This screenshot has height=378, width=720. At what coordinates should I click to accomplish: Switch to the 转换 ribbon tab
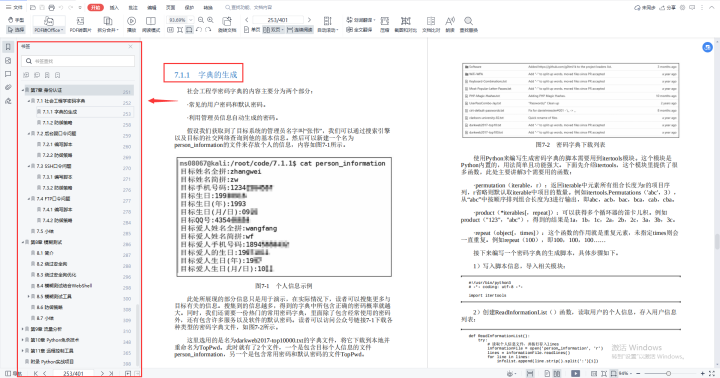(208, 7)
